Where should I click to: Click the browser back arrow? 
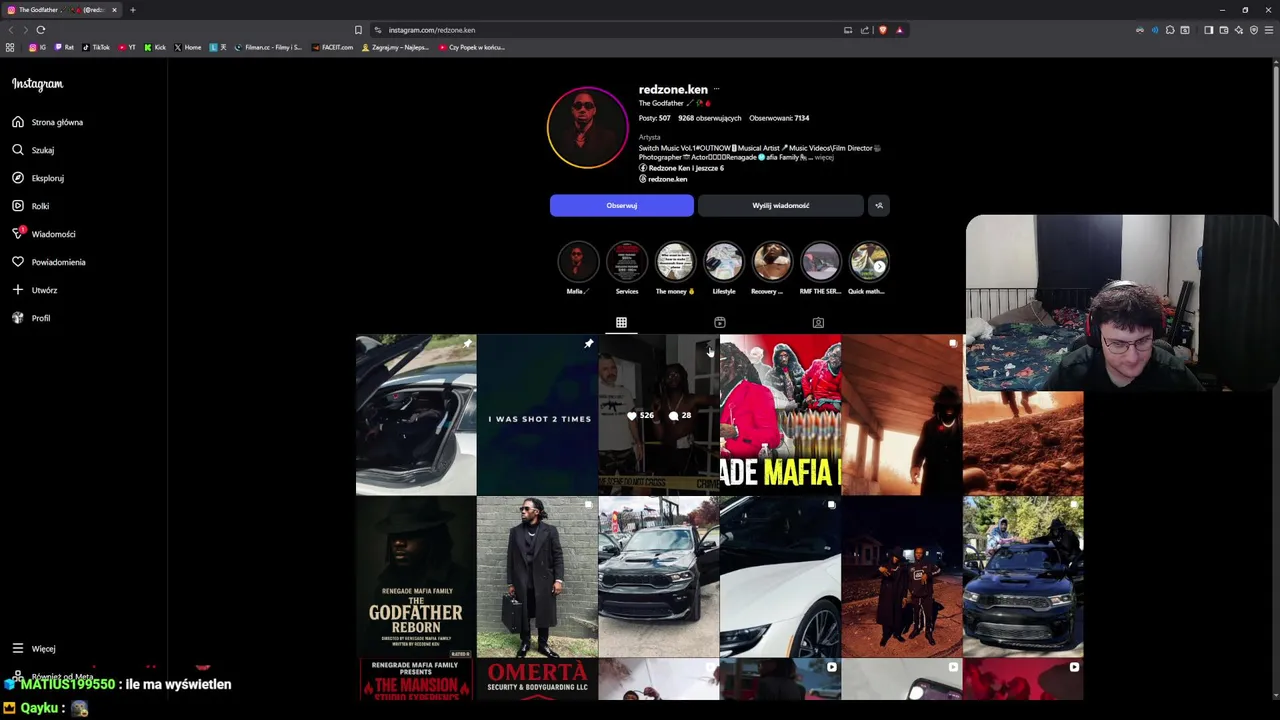pos(11,30)
